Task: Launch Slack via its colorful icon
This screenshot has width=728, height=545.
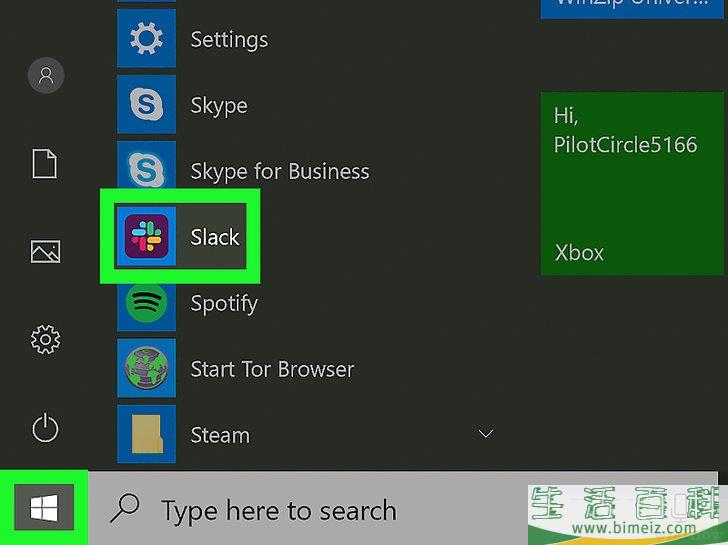Action: point(146,236)
